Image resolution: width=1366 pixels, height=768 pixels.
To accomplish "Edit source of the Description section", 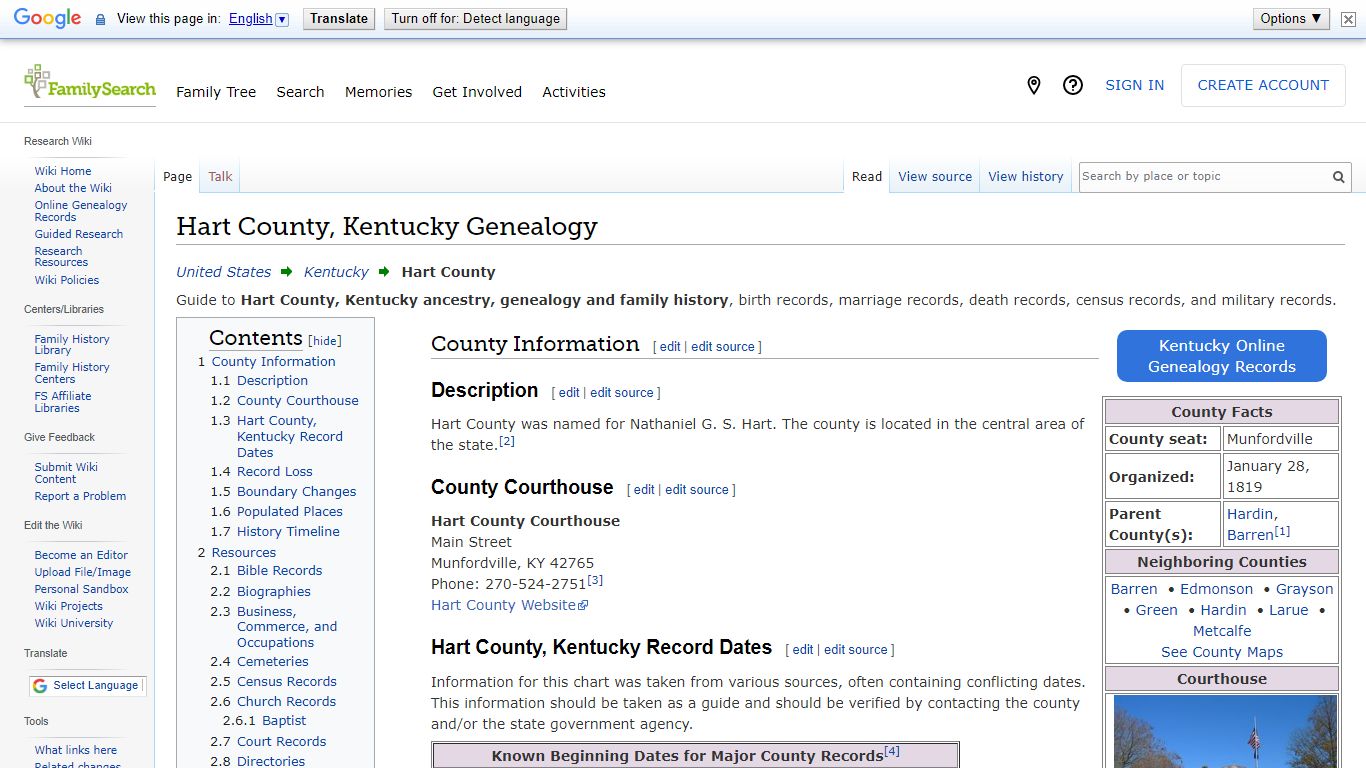I will click(622, 393).
